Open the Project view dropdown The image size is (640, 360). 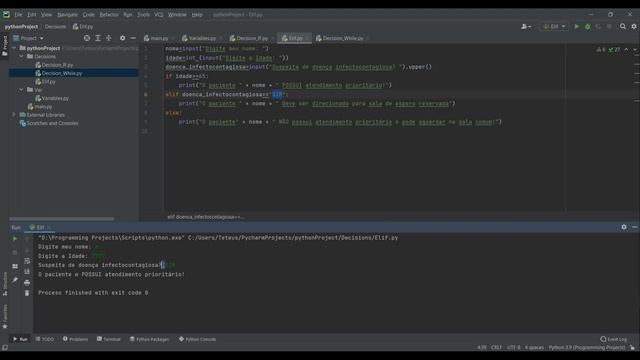tap(29, 38)
